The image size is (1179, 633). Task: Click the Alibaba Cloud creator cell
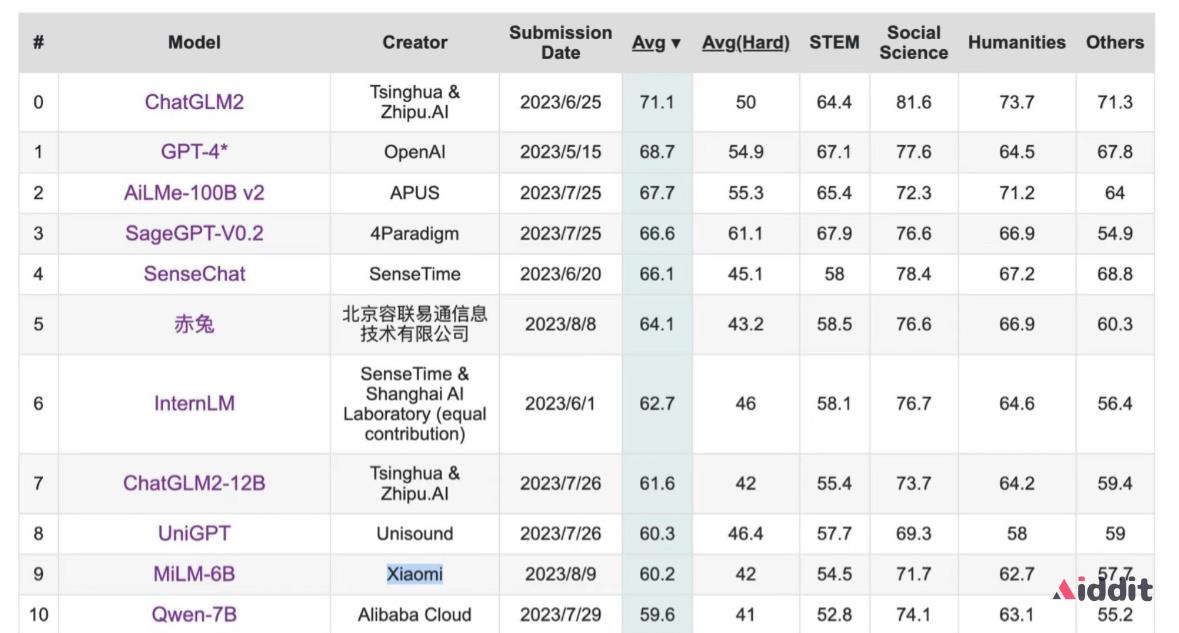(414, 615)
